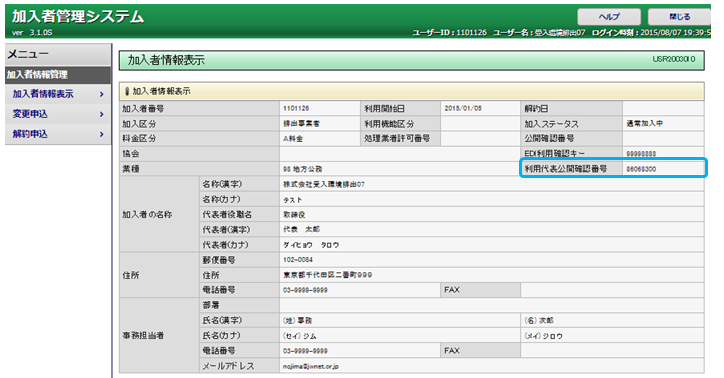Viewport: 724px width, 378px height.
Task: Click the chevron beside 加入者情報表示
Action: tap(102, 94)
